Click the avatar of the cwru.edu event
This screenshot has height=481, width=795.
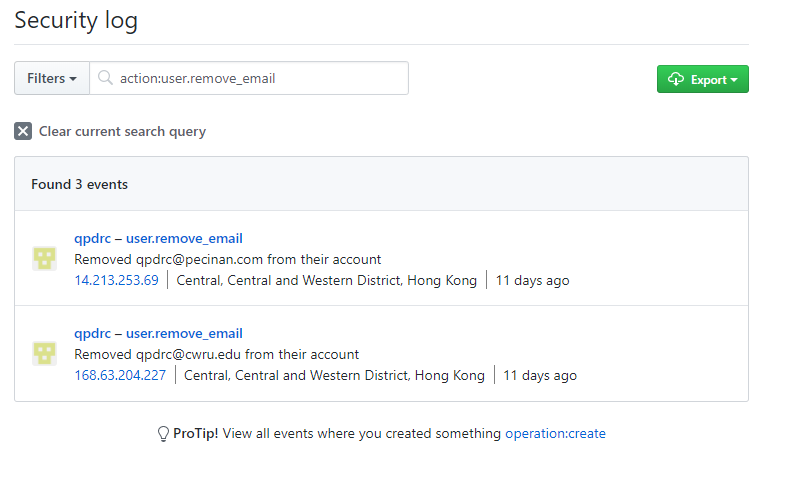pos(44,353)
